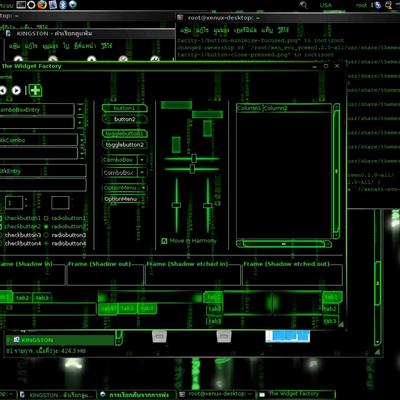Open the Bluetooth icon in top panel
Viewport: 400px width, 400px height.
62,5
